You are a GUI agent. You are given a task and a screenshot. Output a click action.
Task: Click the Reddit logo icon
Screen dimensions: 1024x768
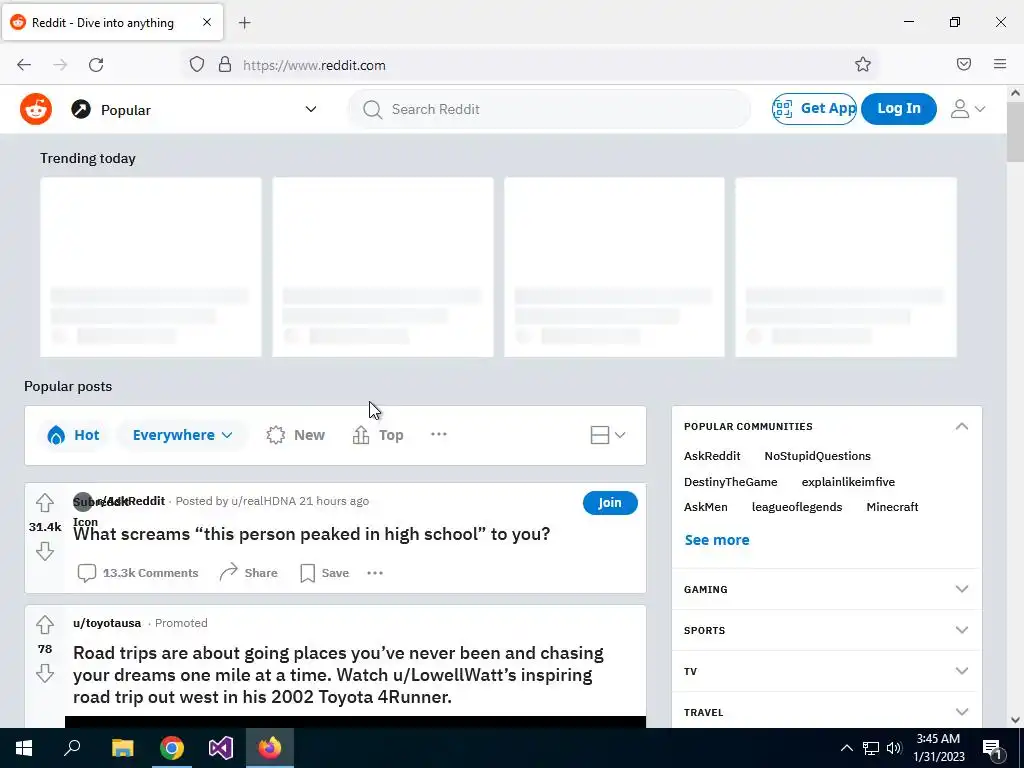(36, 108)
